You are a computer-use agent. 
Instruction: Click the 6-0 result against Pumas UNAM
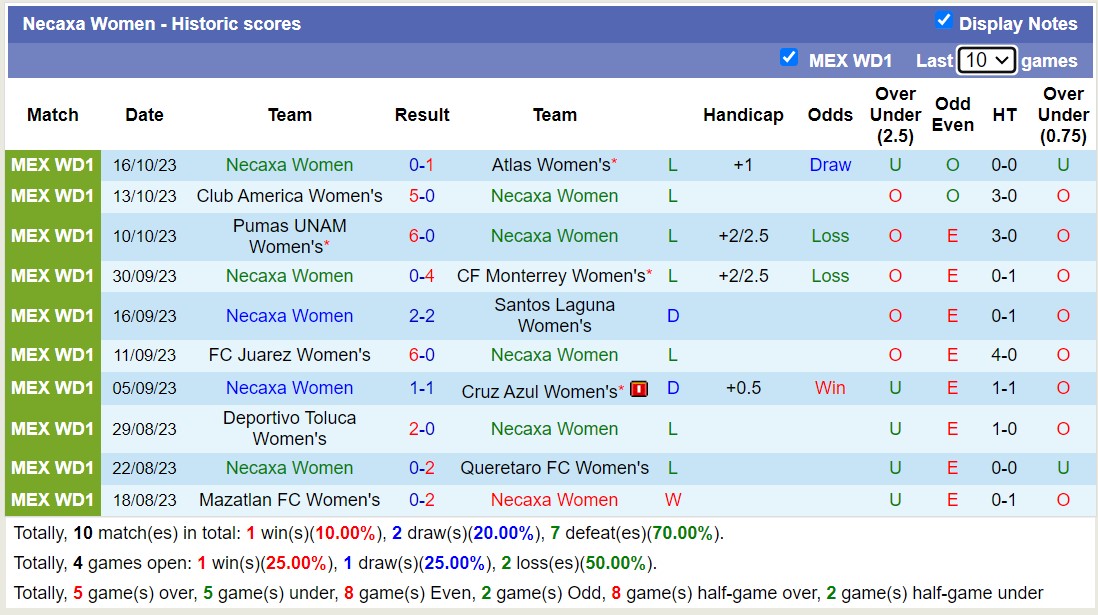coord(422,236)
